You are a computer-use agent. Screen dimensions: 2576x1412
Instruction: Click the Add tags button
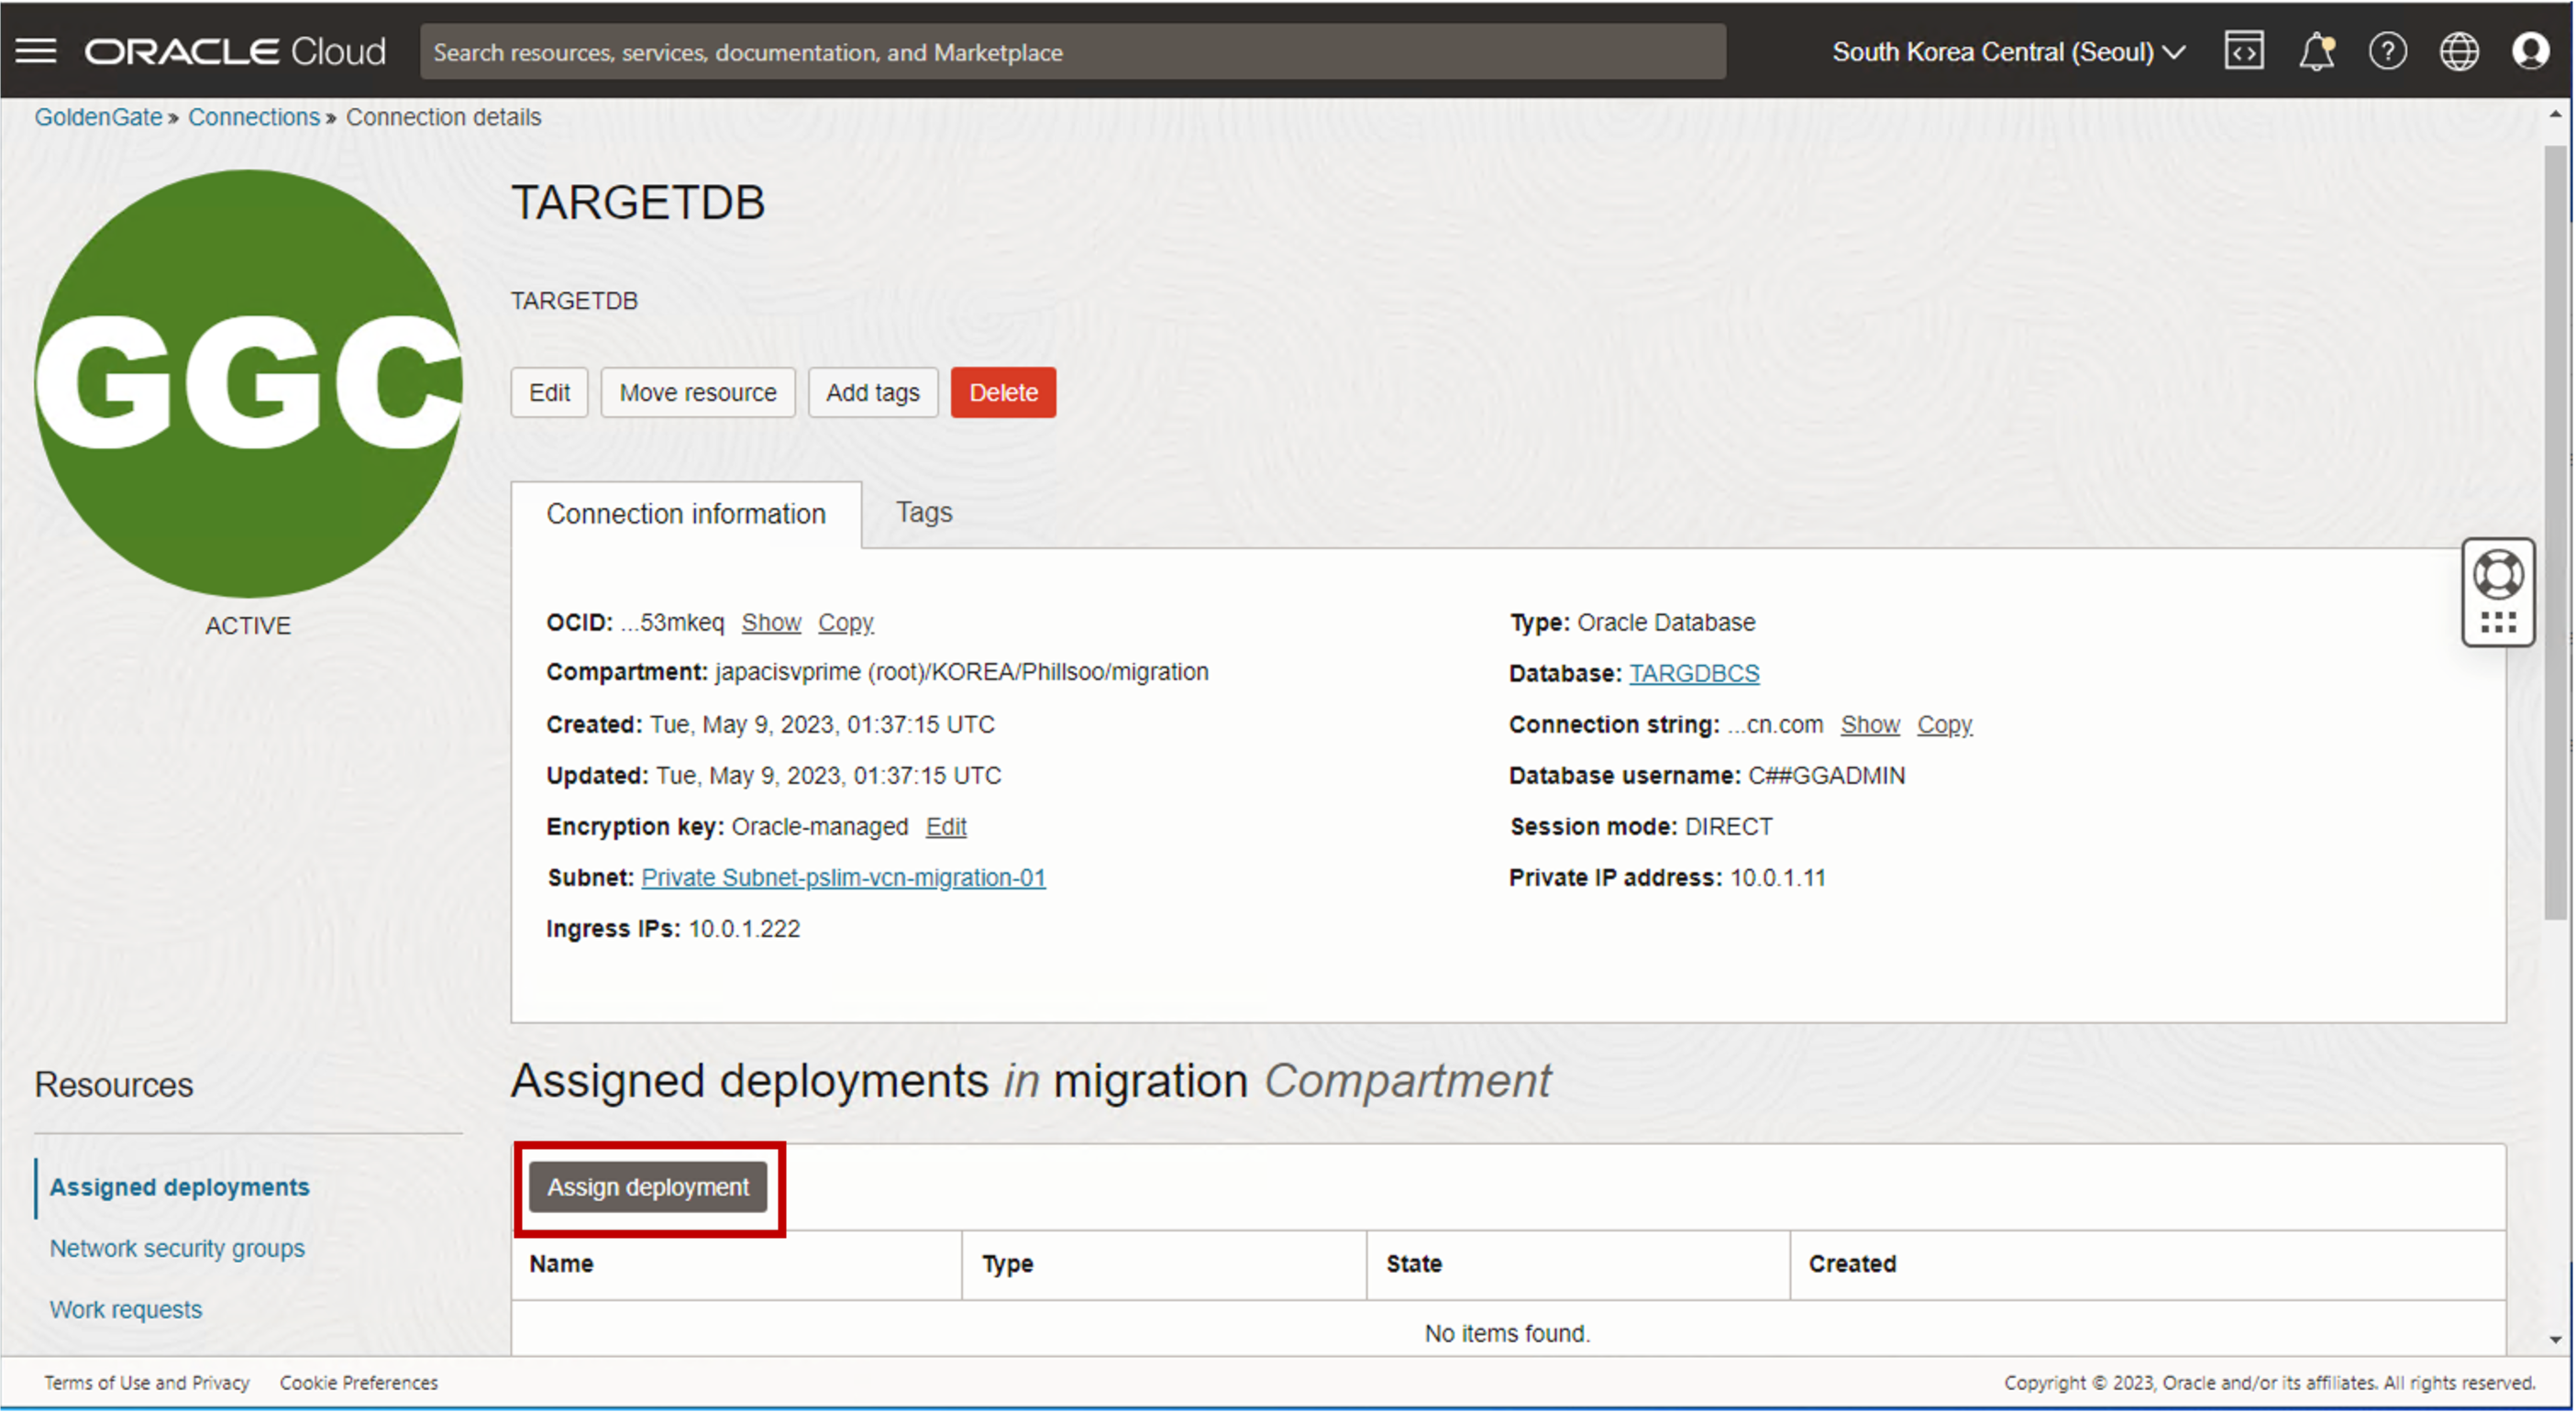(872, 392)
